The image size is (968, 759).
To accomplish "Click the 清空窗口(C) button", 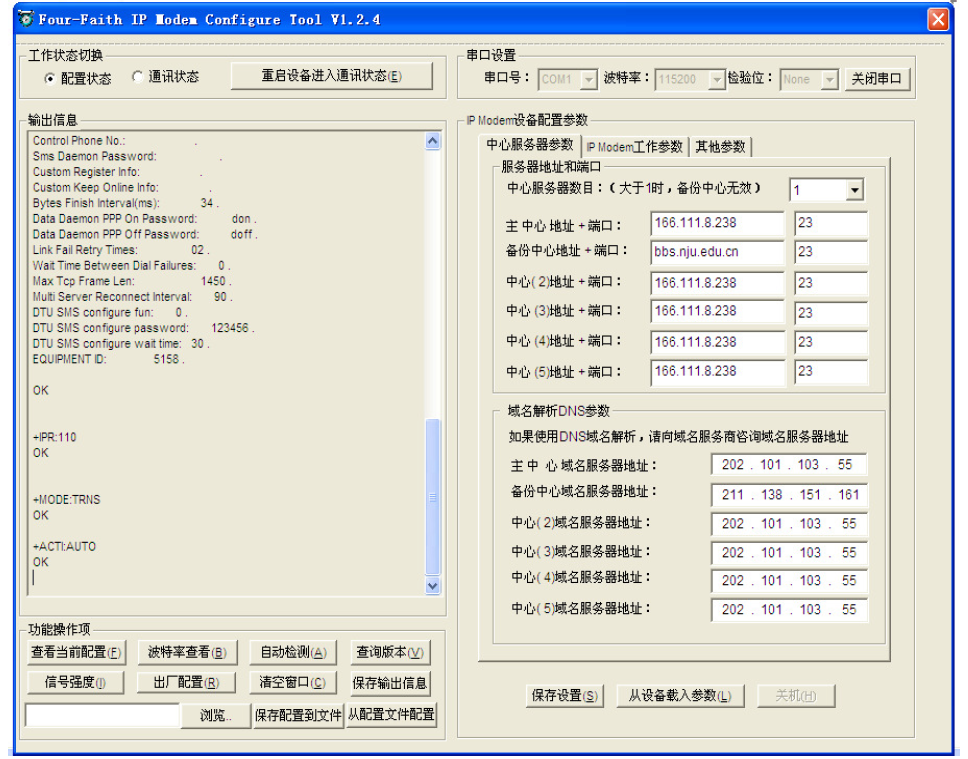I will pos(293,682).
